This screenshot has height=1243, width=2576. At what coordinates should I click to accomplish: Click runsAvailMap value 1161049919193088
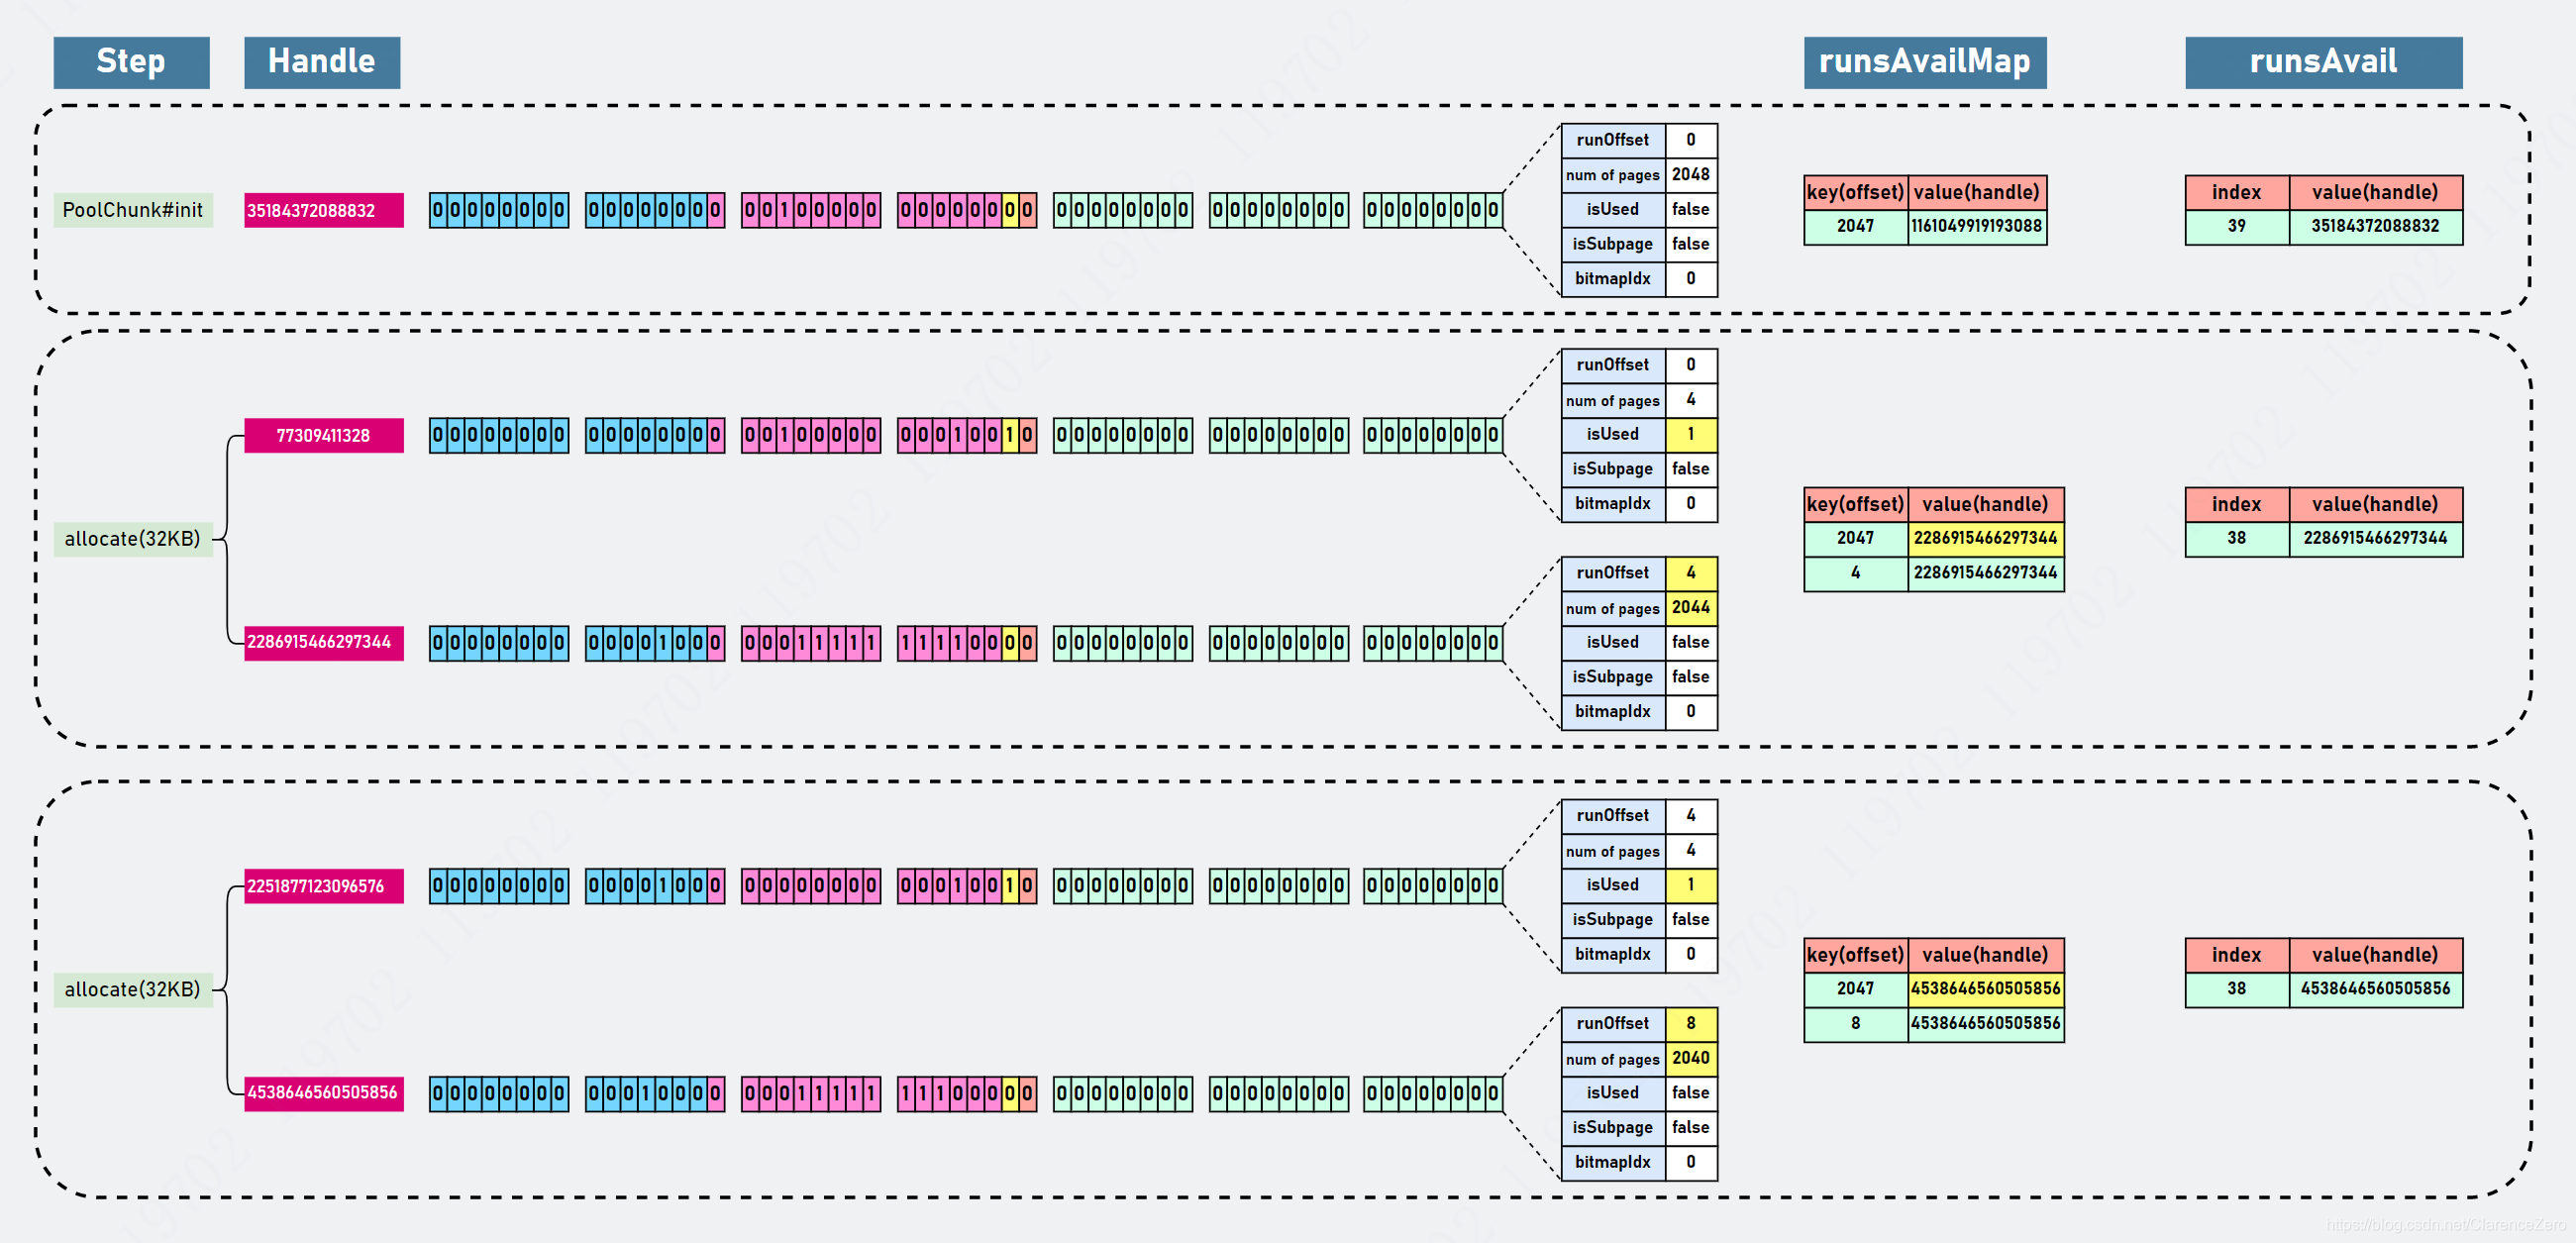tap(1976, 226)
